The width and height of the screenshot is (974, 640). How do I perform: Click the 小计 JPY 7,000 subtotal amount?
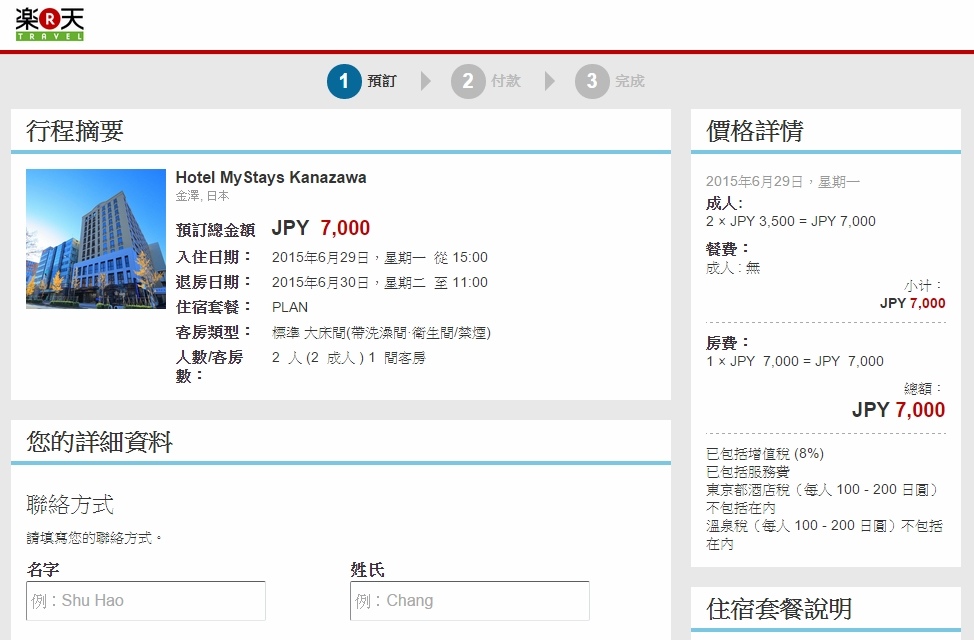[913, 303]
